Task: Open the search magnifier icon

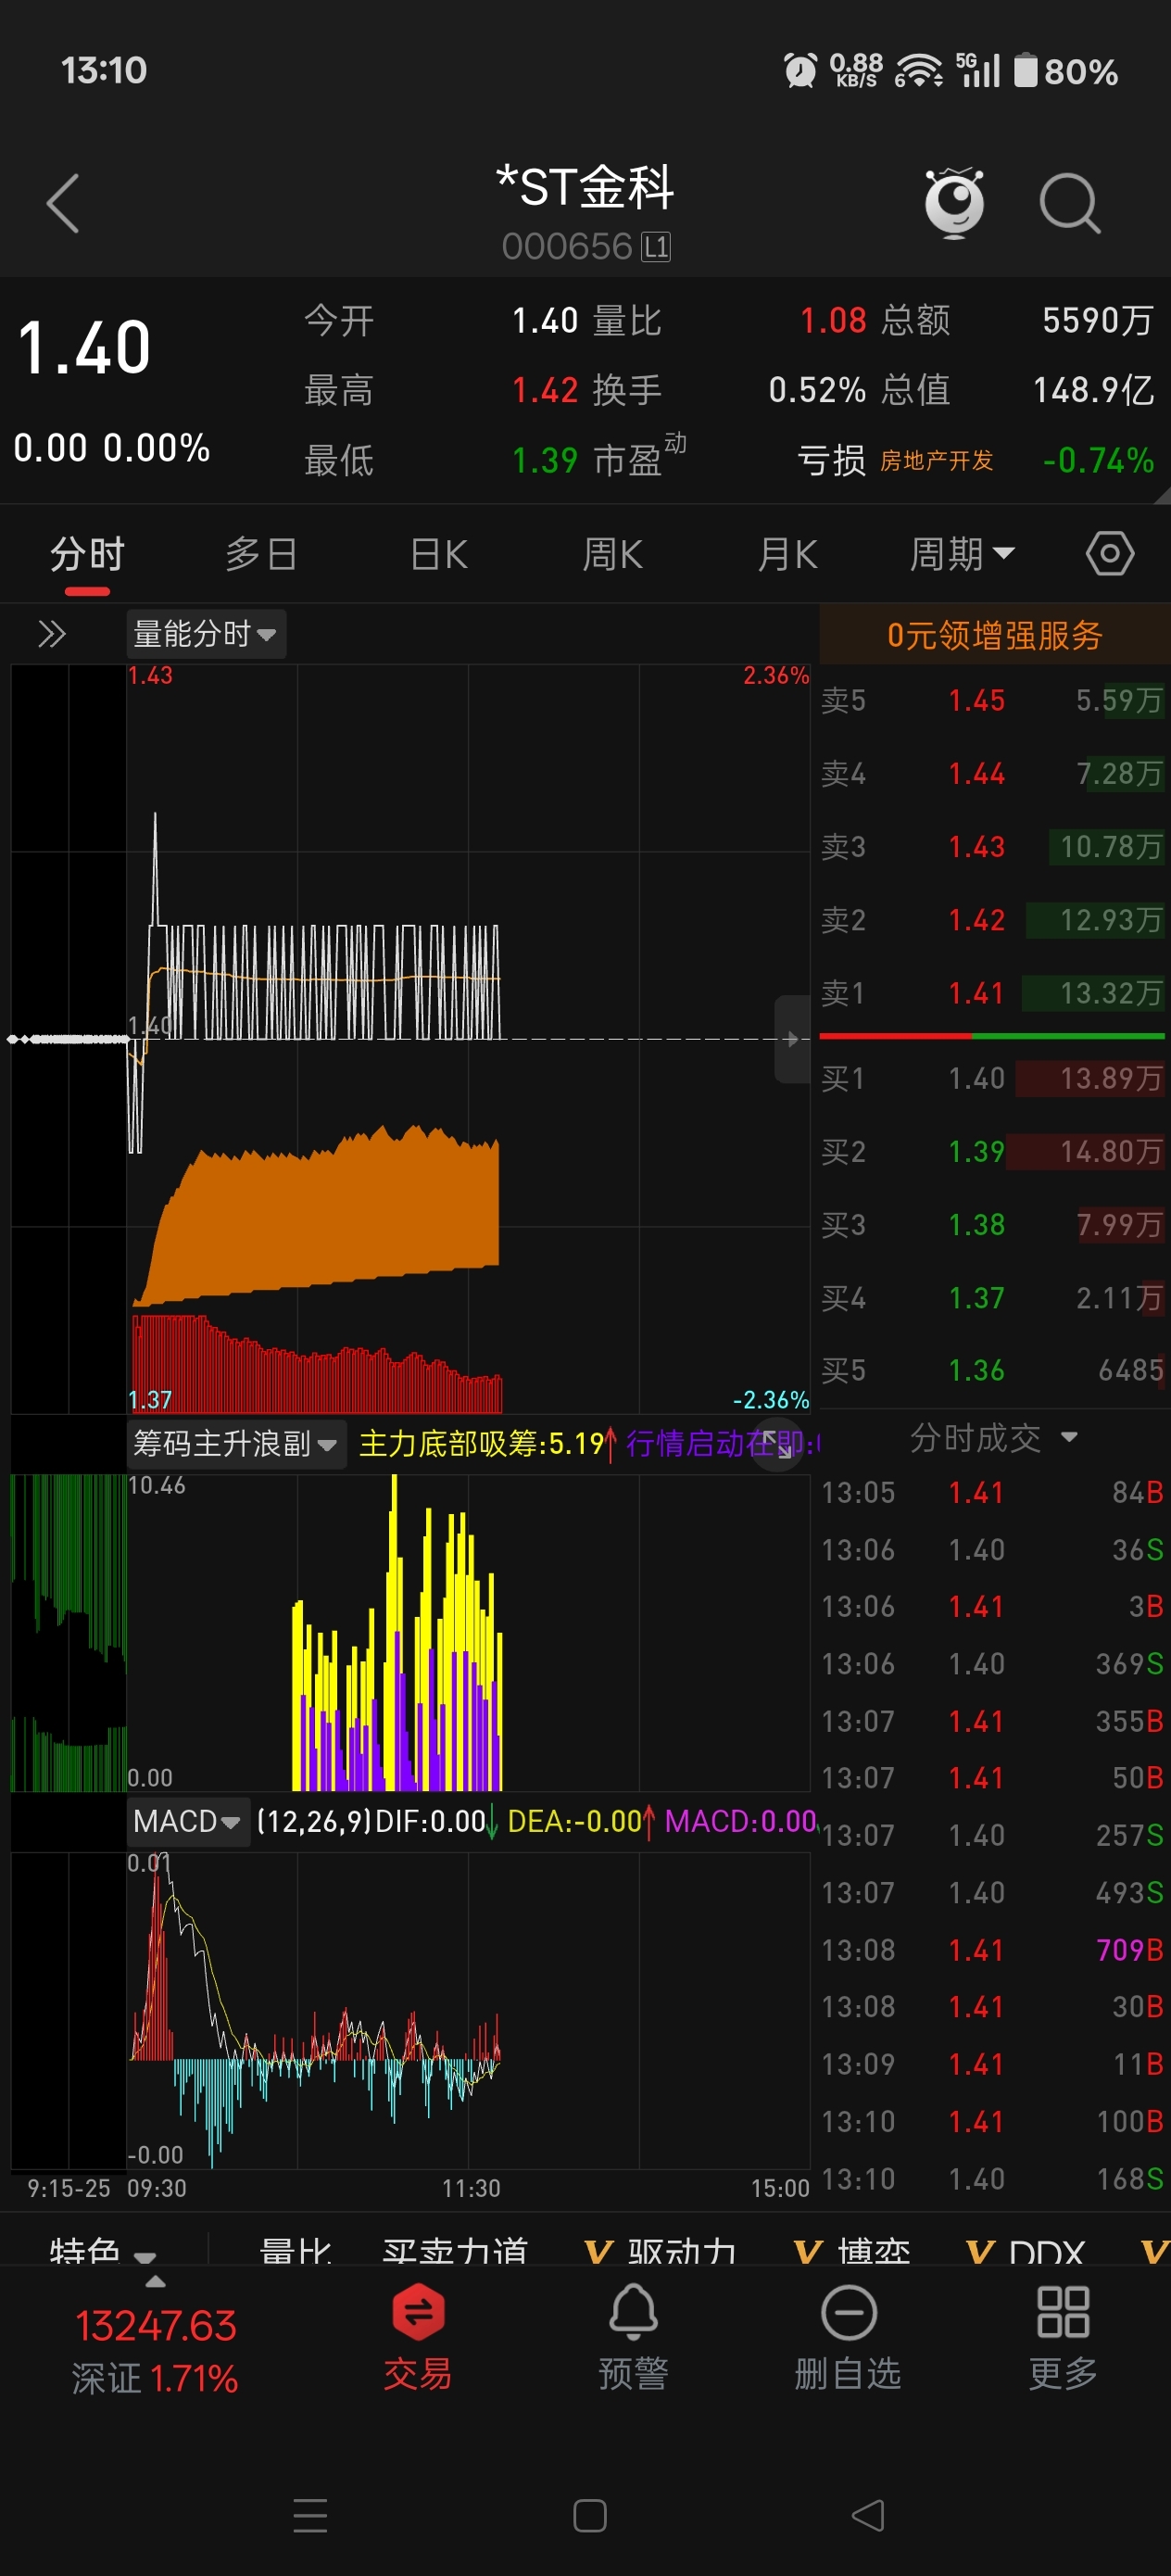Action: coord(1069,204)
